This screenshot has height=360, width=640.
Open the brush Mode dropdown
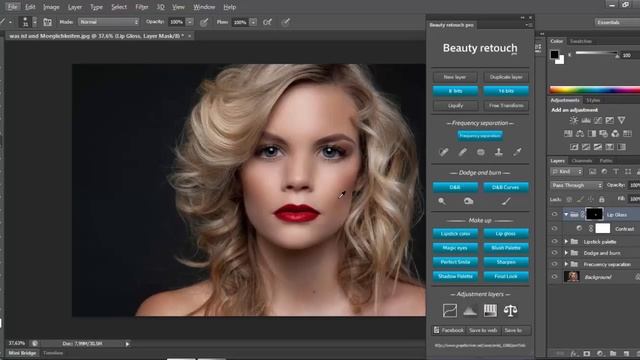click(x=109, y=22)
